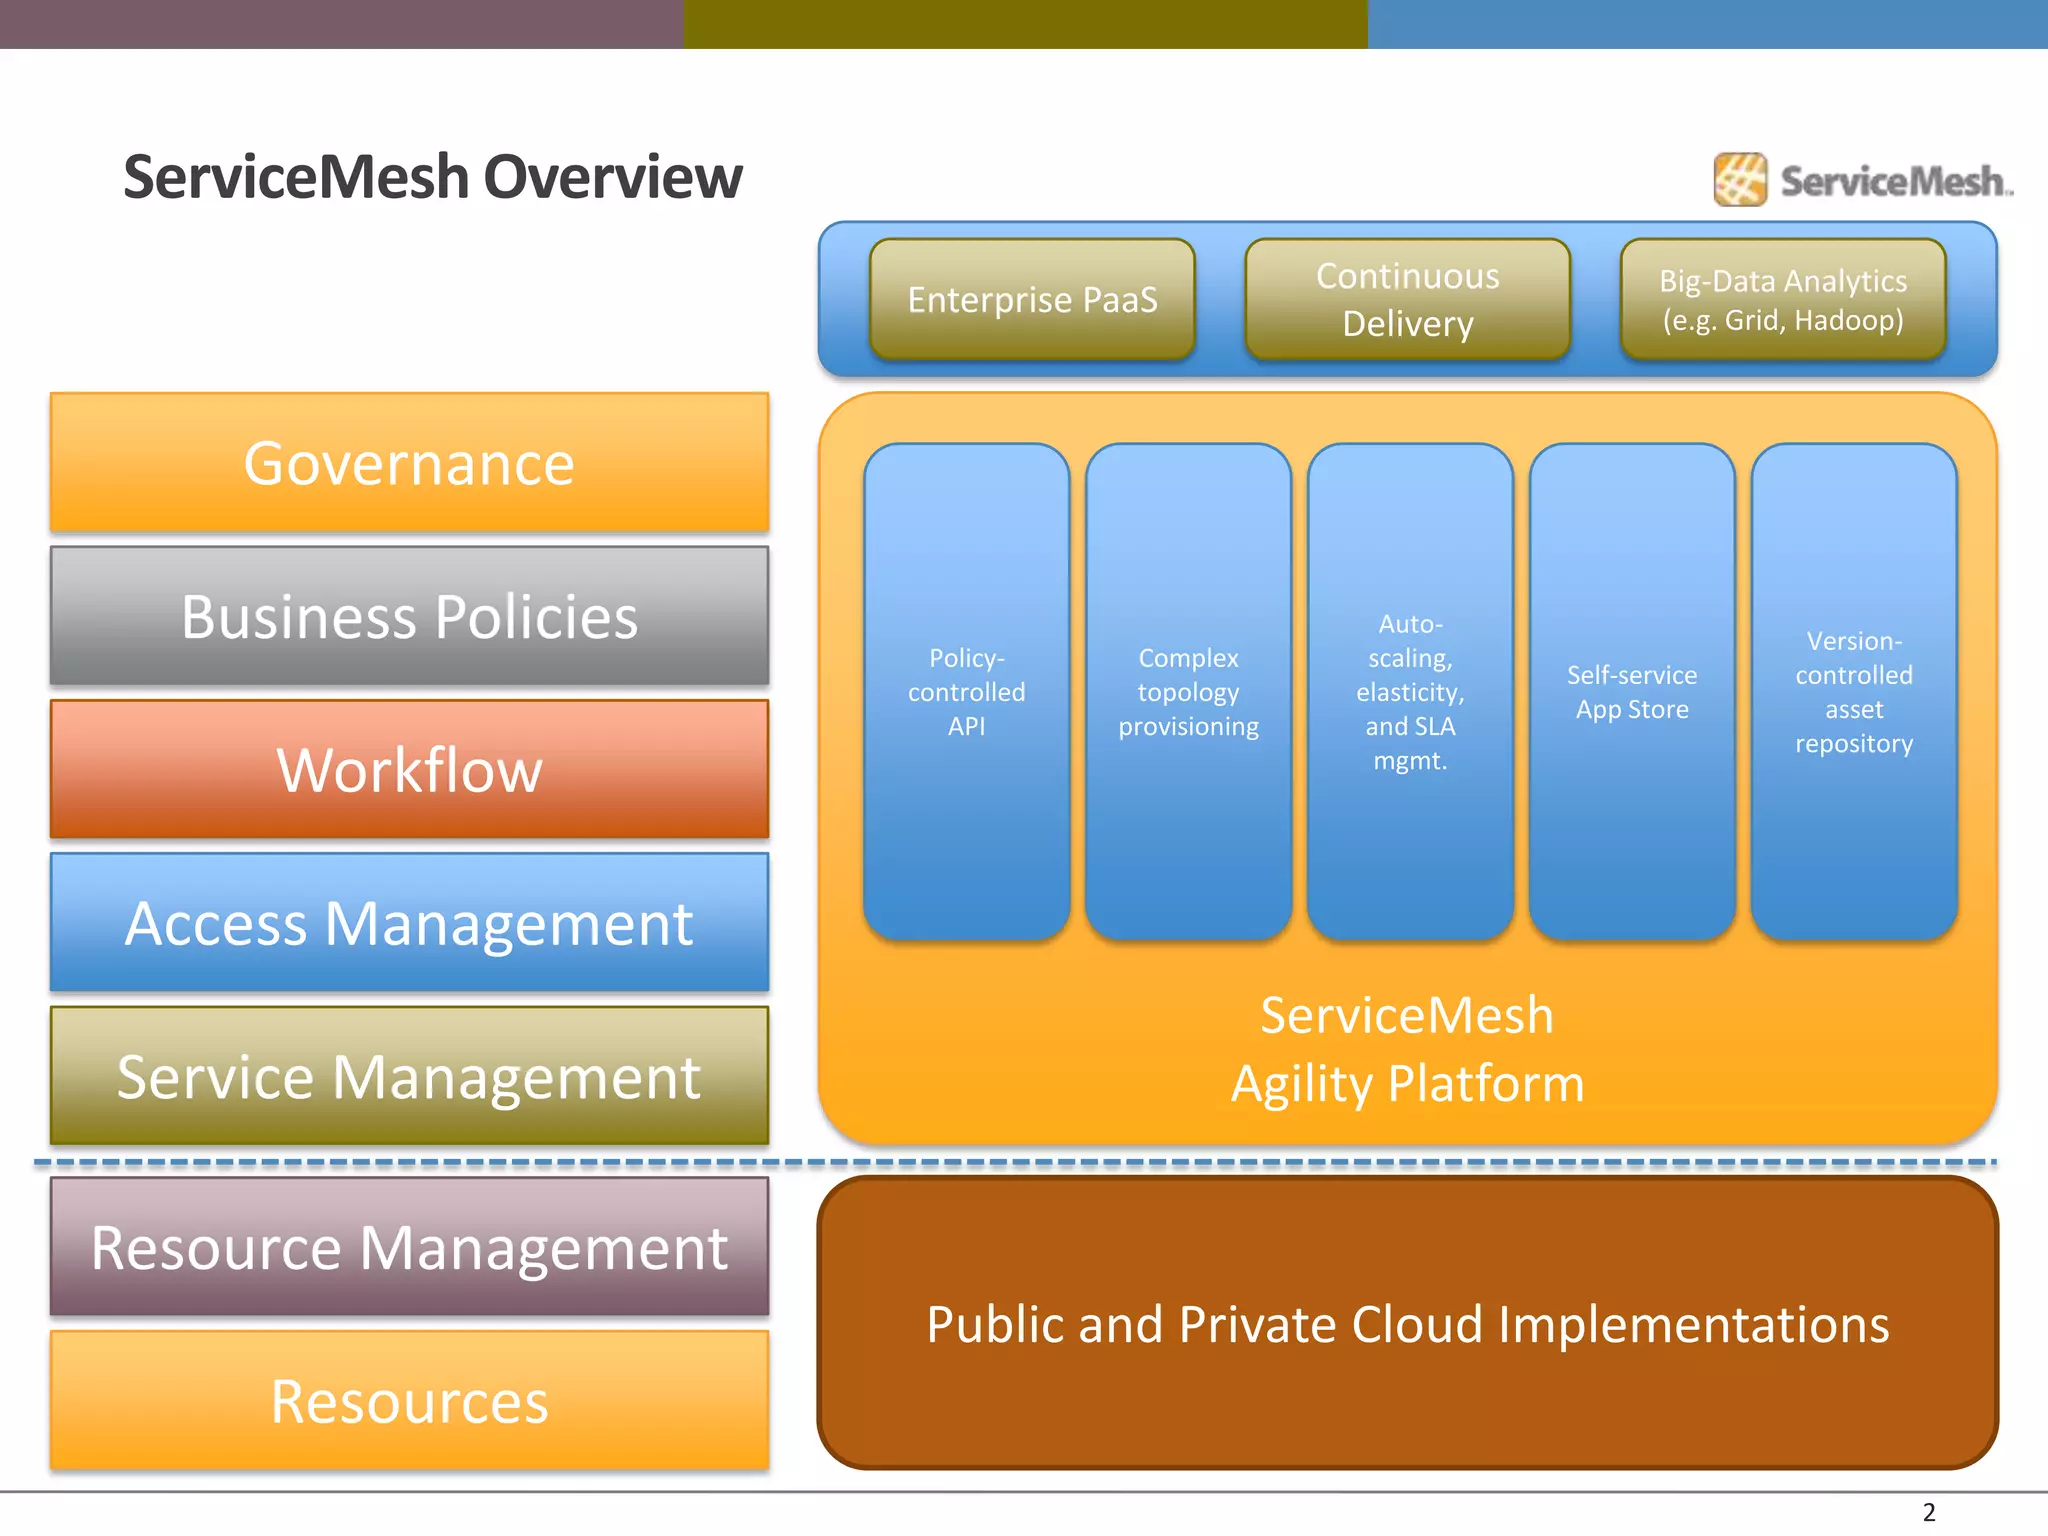Click the Enterprise PaaS box

point(1032,299)
